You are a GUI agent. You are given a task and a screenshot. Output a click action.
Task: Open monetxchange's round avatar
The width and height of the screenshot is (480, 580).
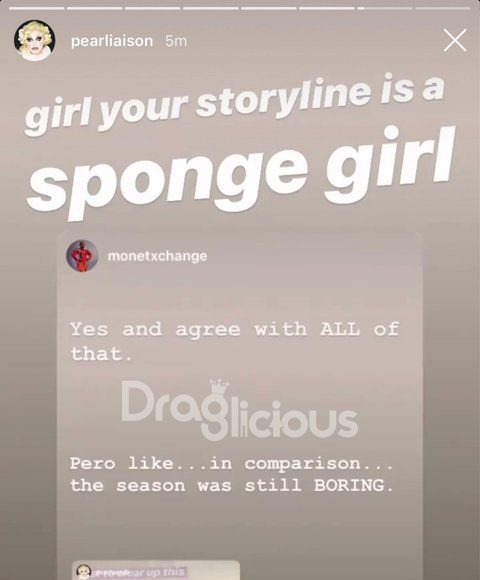[x=82, y=256]
